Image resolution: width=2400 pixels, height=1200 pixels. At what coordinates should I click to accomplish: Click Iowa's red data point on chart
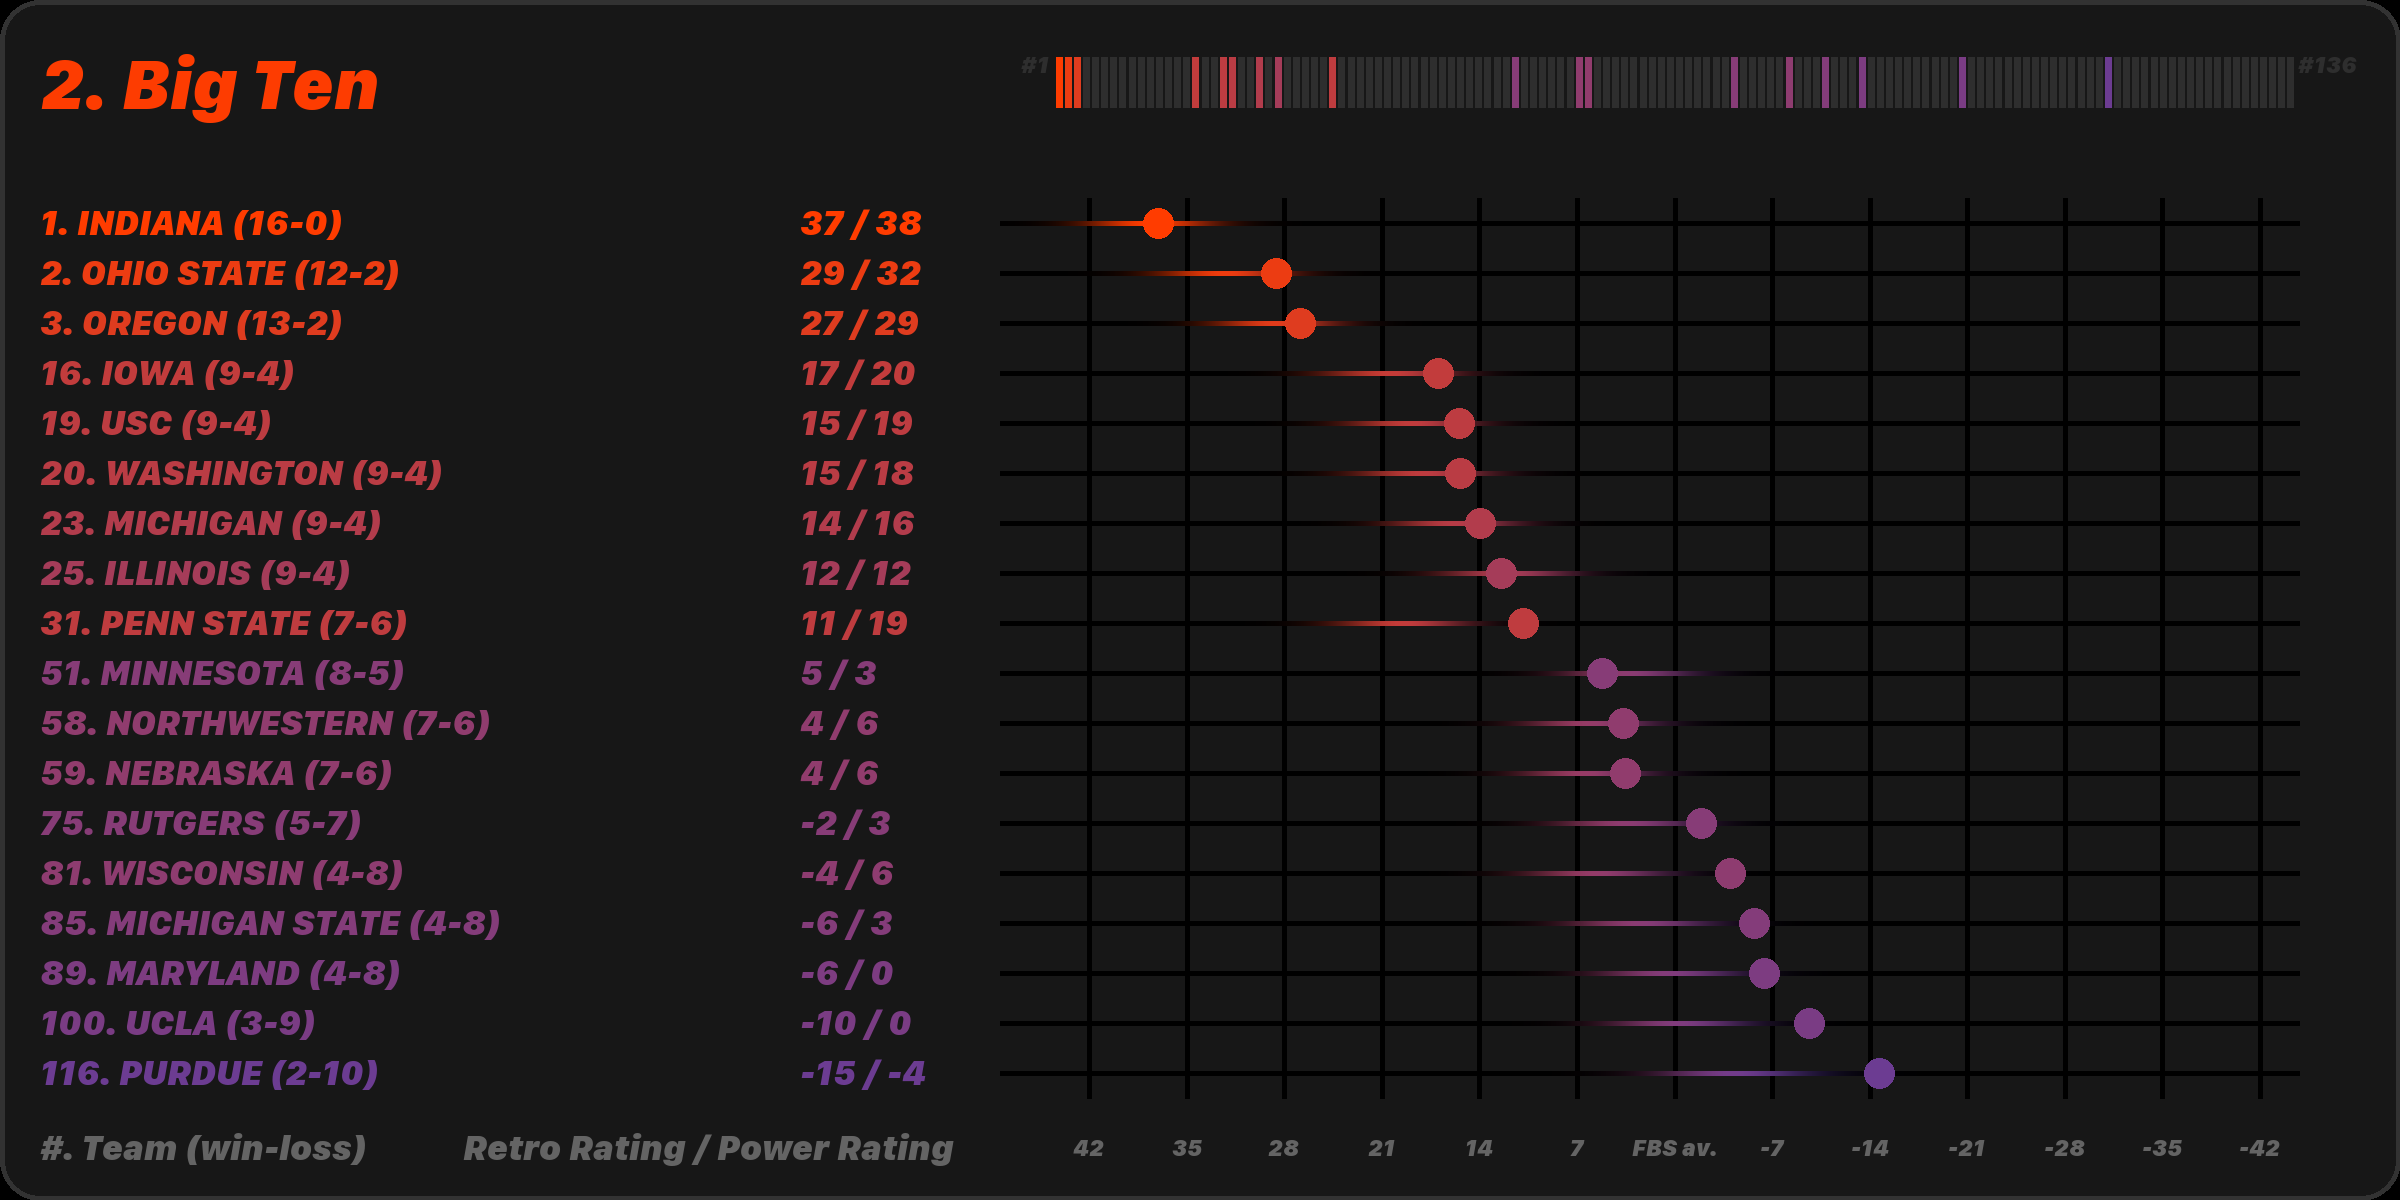tap(1438, 373)
